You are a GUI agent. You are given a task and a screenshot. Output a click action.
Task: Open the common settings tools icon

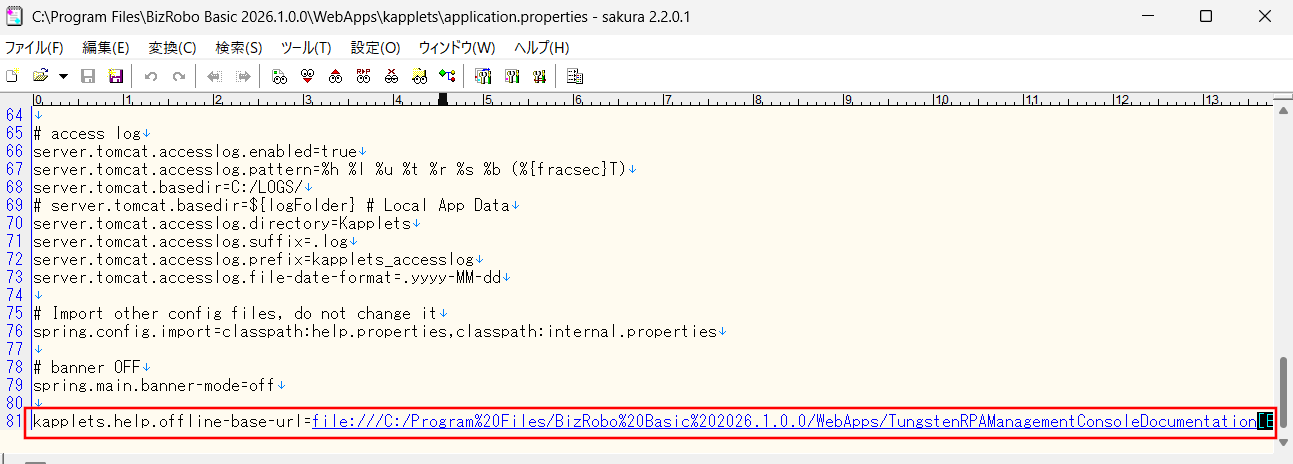click(x=540, y=76)
